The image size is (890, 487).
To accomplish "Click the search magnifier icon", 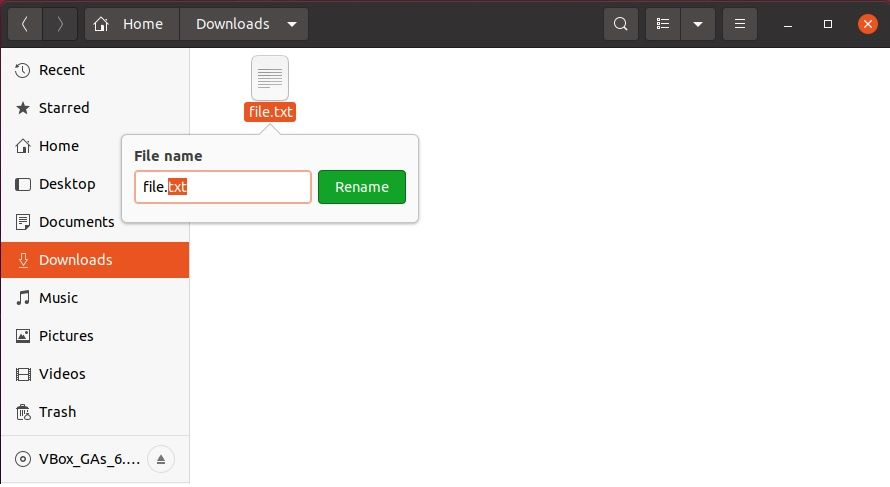I will 620,24.
